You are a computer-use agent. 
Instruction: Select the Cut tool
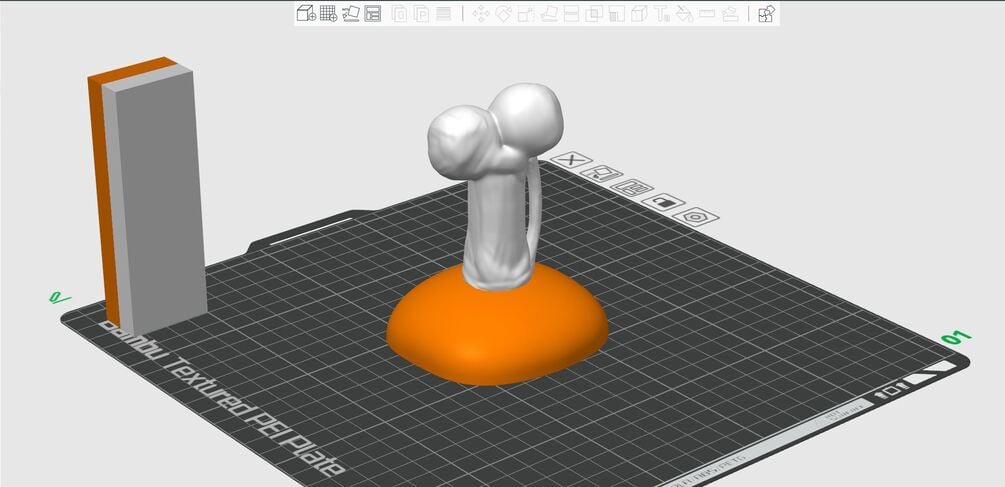(x=571, y=13)
